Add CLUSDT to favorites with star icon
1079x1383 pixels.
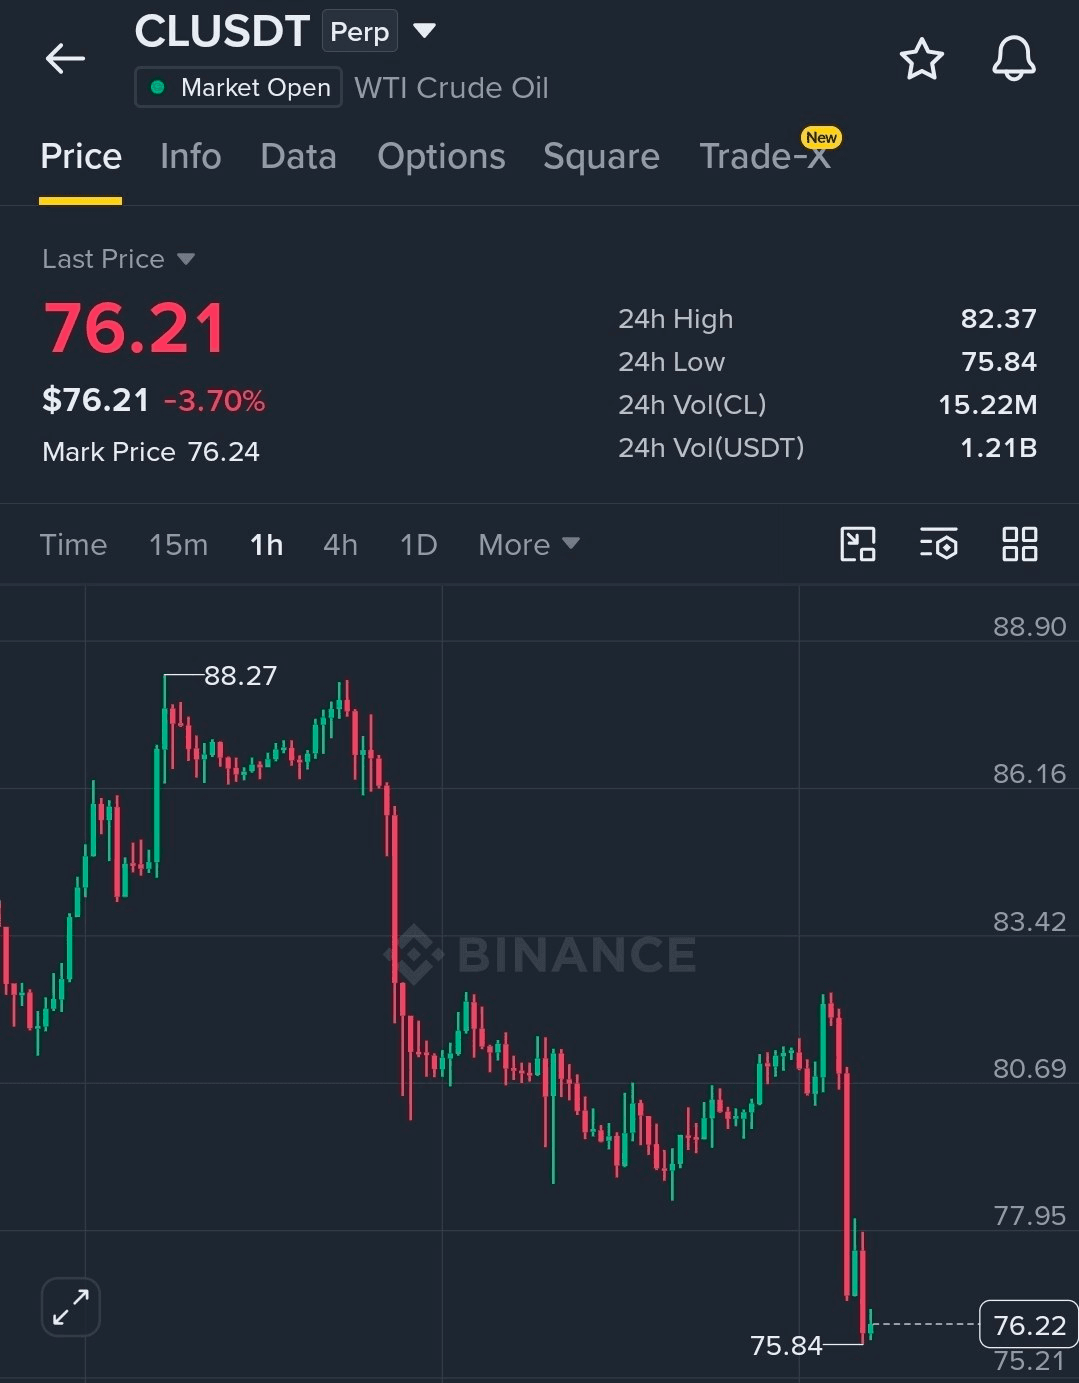(921, 59)
